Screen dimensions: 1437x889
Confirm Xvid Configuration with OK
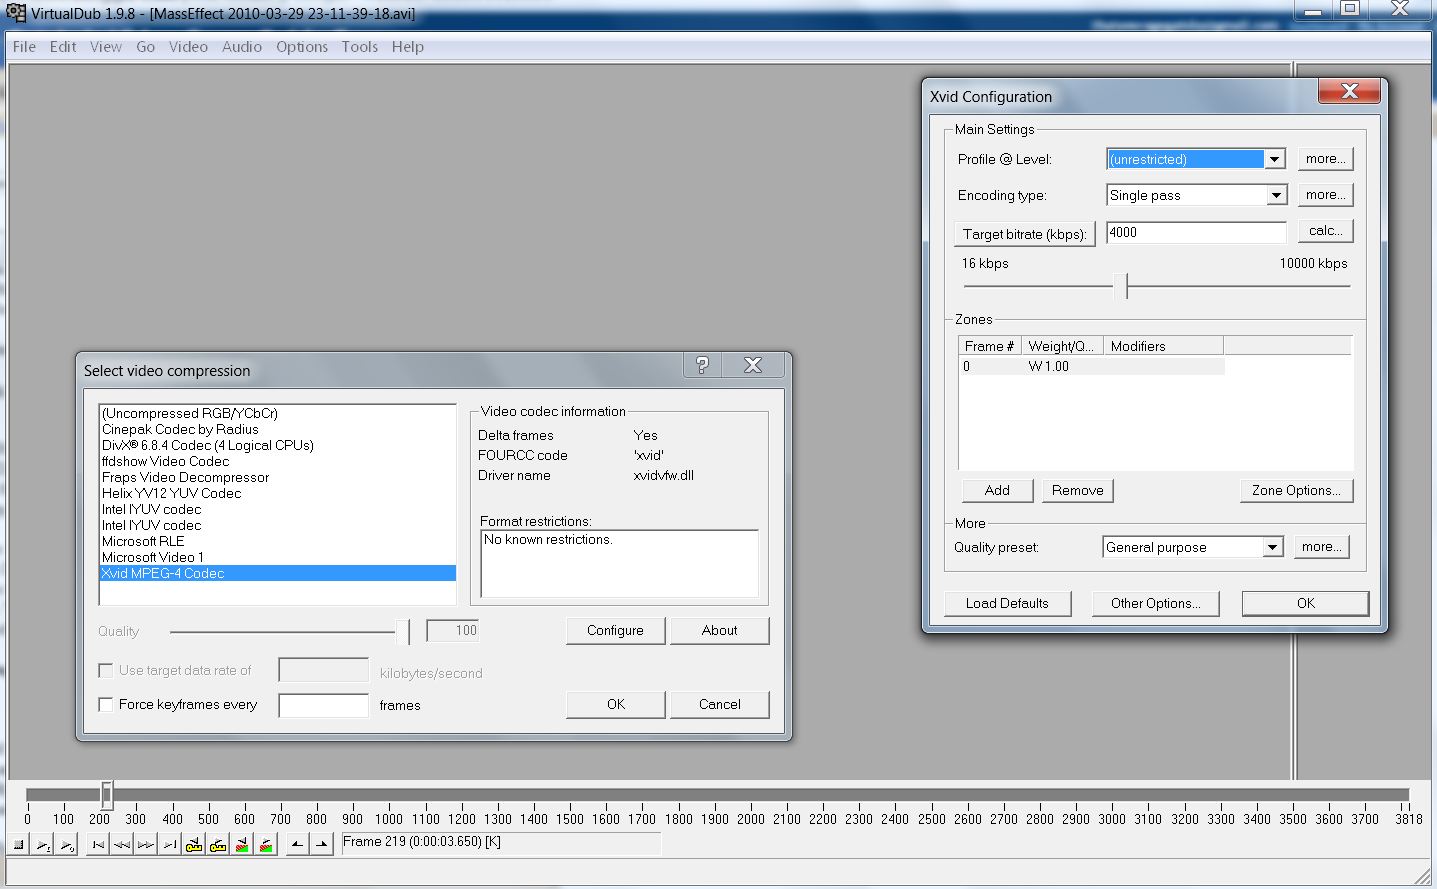[1305, 603]
